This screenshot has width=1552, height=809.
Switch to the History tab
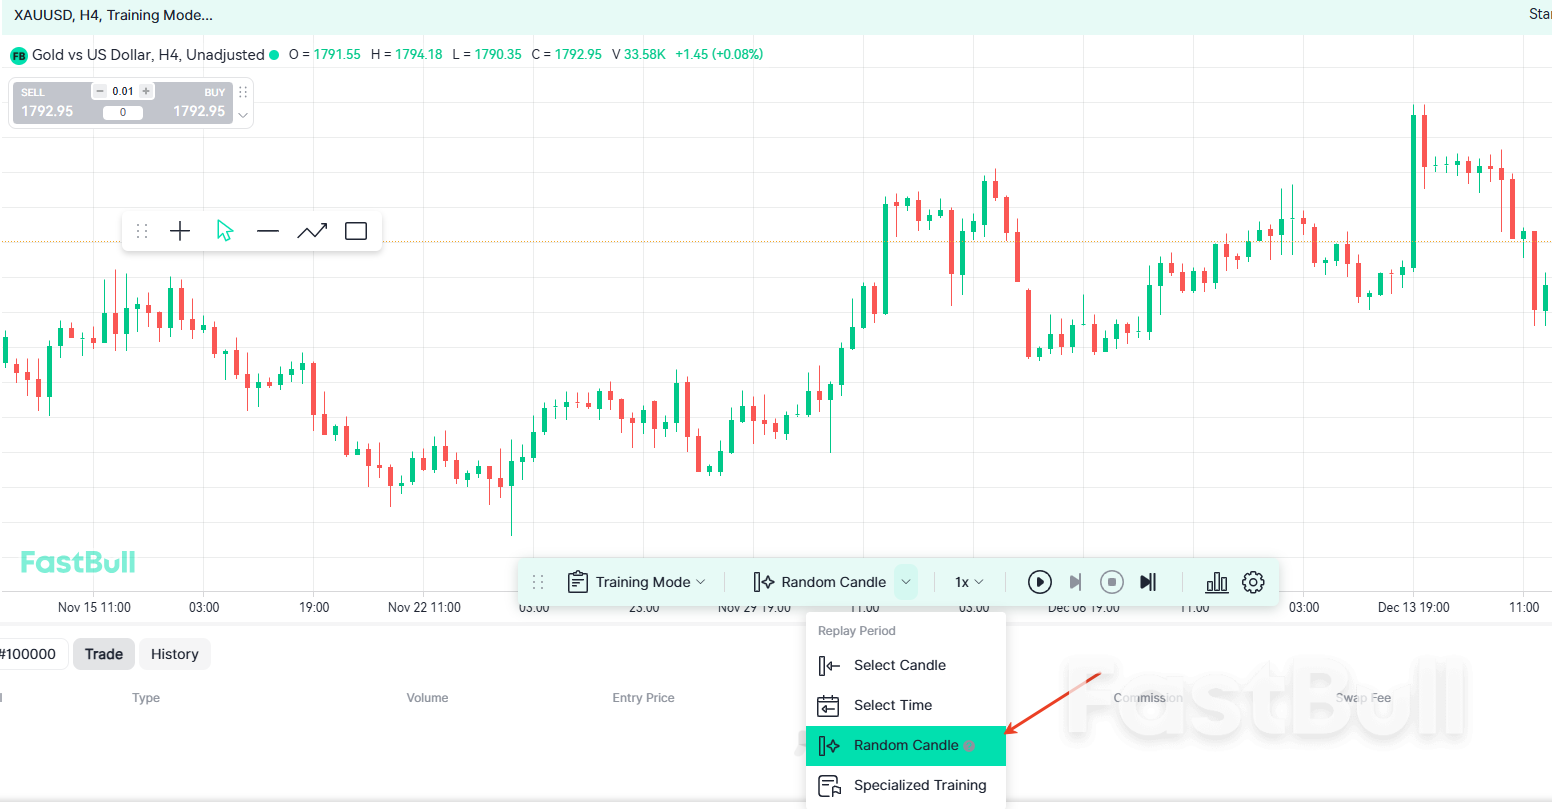(174, 653)
